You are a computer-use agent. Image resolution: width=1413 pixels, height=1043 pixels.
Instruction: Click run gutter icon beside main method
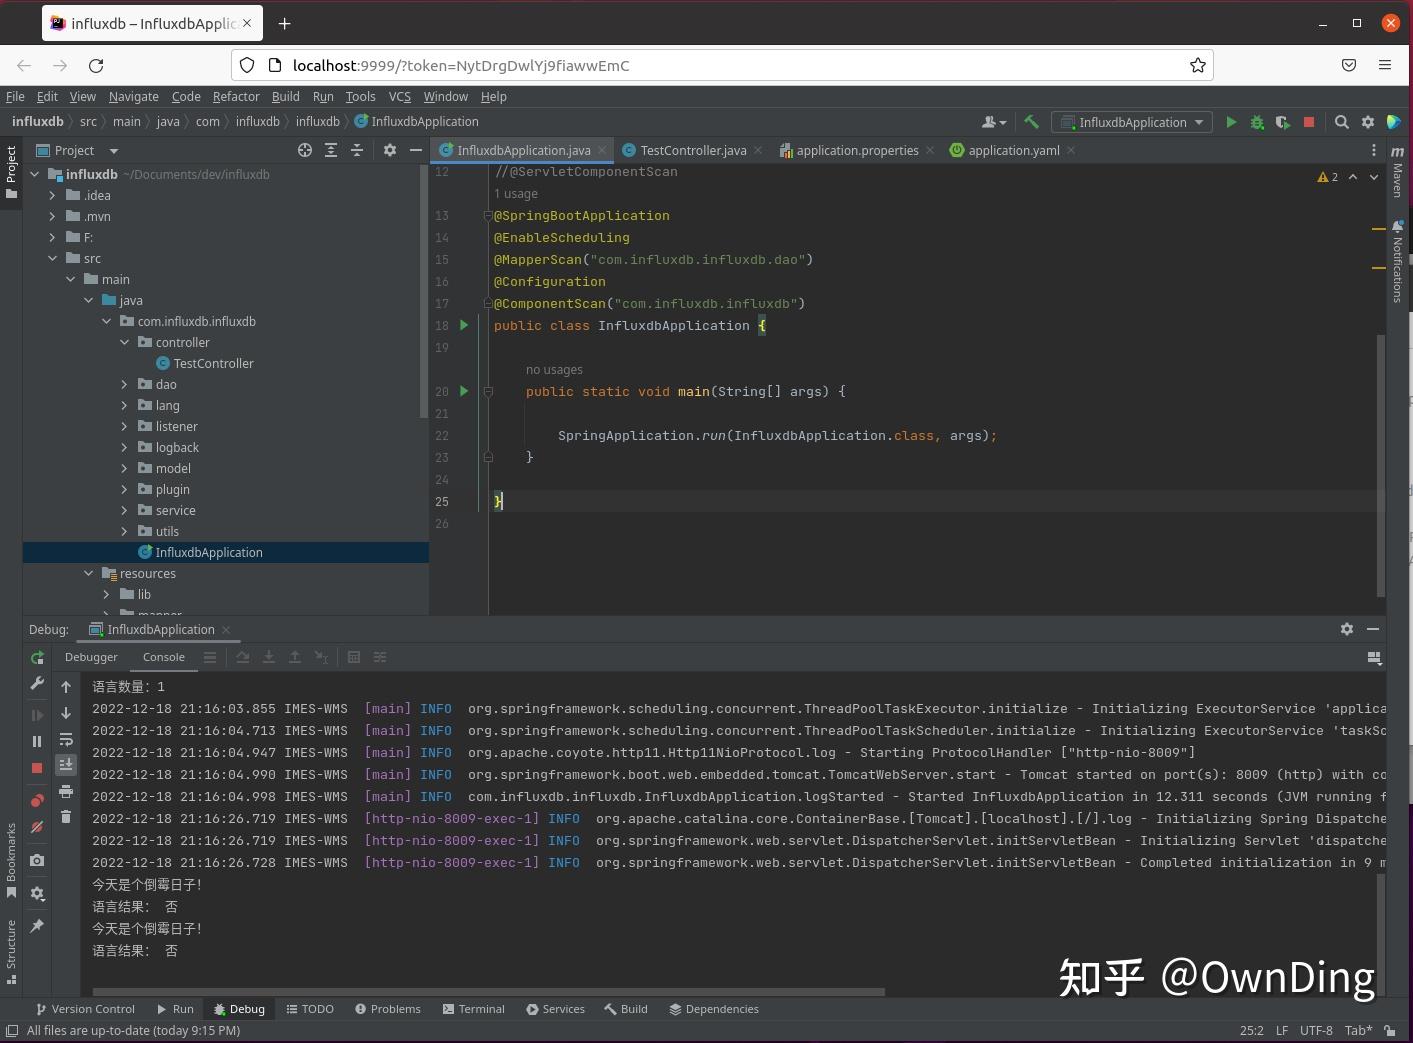tap(463, 391)
